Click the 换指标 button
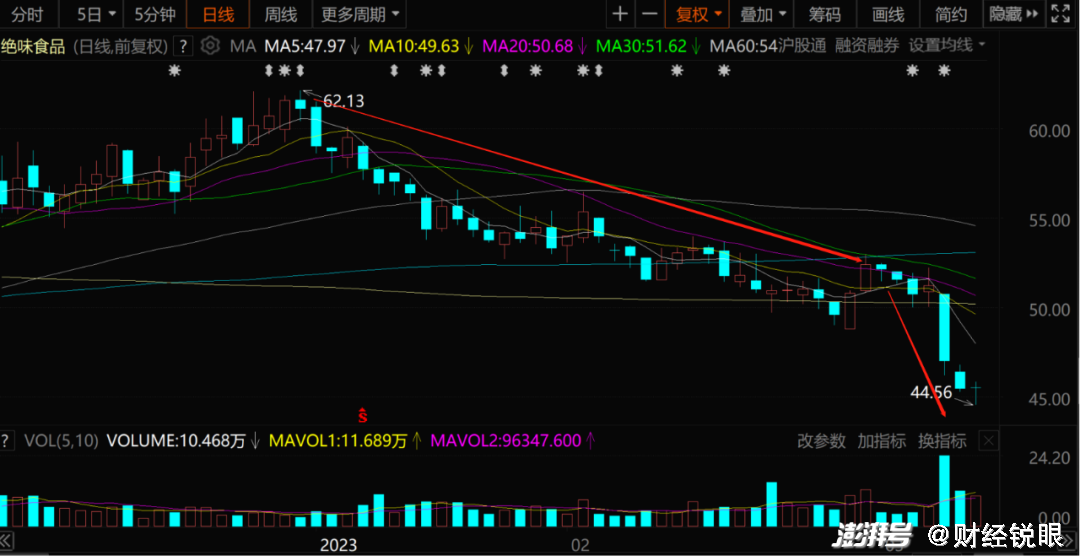The width and height of the screenshot is (1080, 556). click(x=942, y=440)
